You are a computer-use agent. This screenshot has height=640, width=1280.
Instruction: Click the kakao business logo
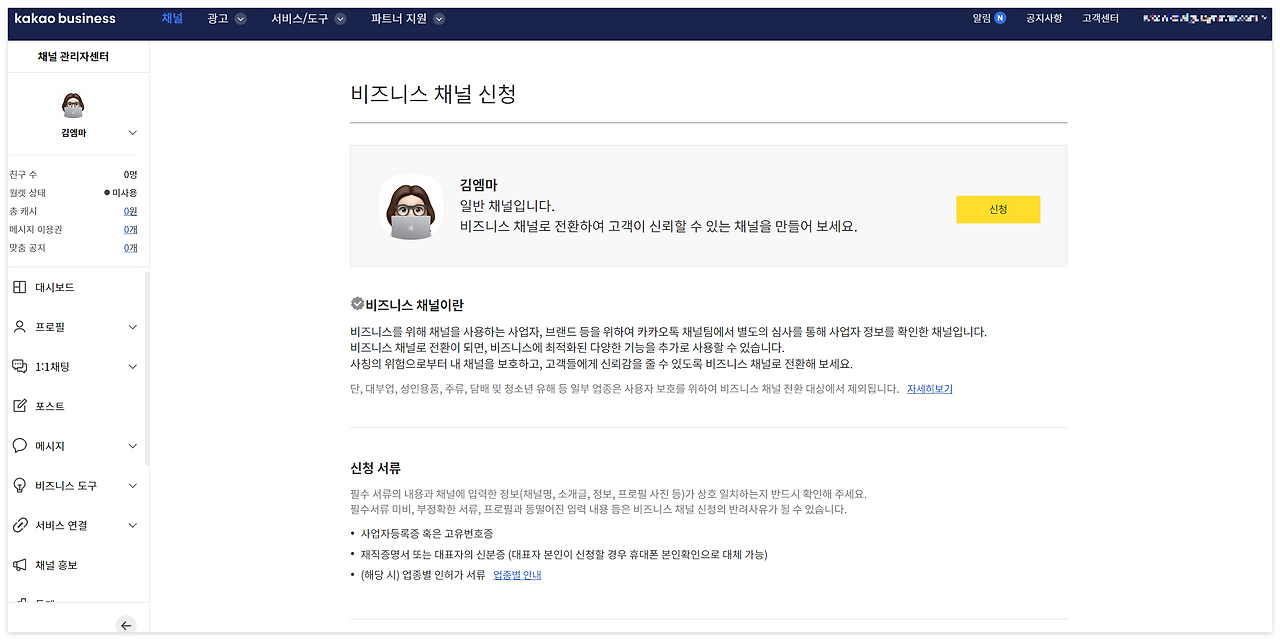pyautogui.click(x=65, y=17)
